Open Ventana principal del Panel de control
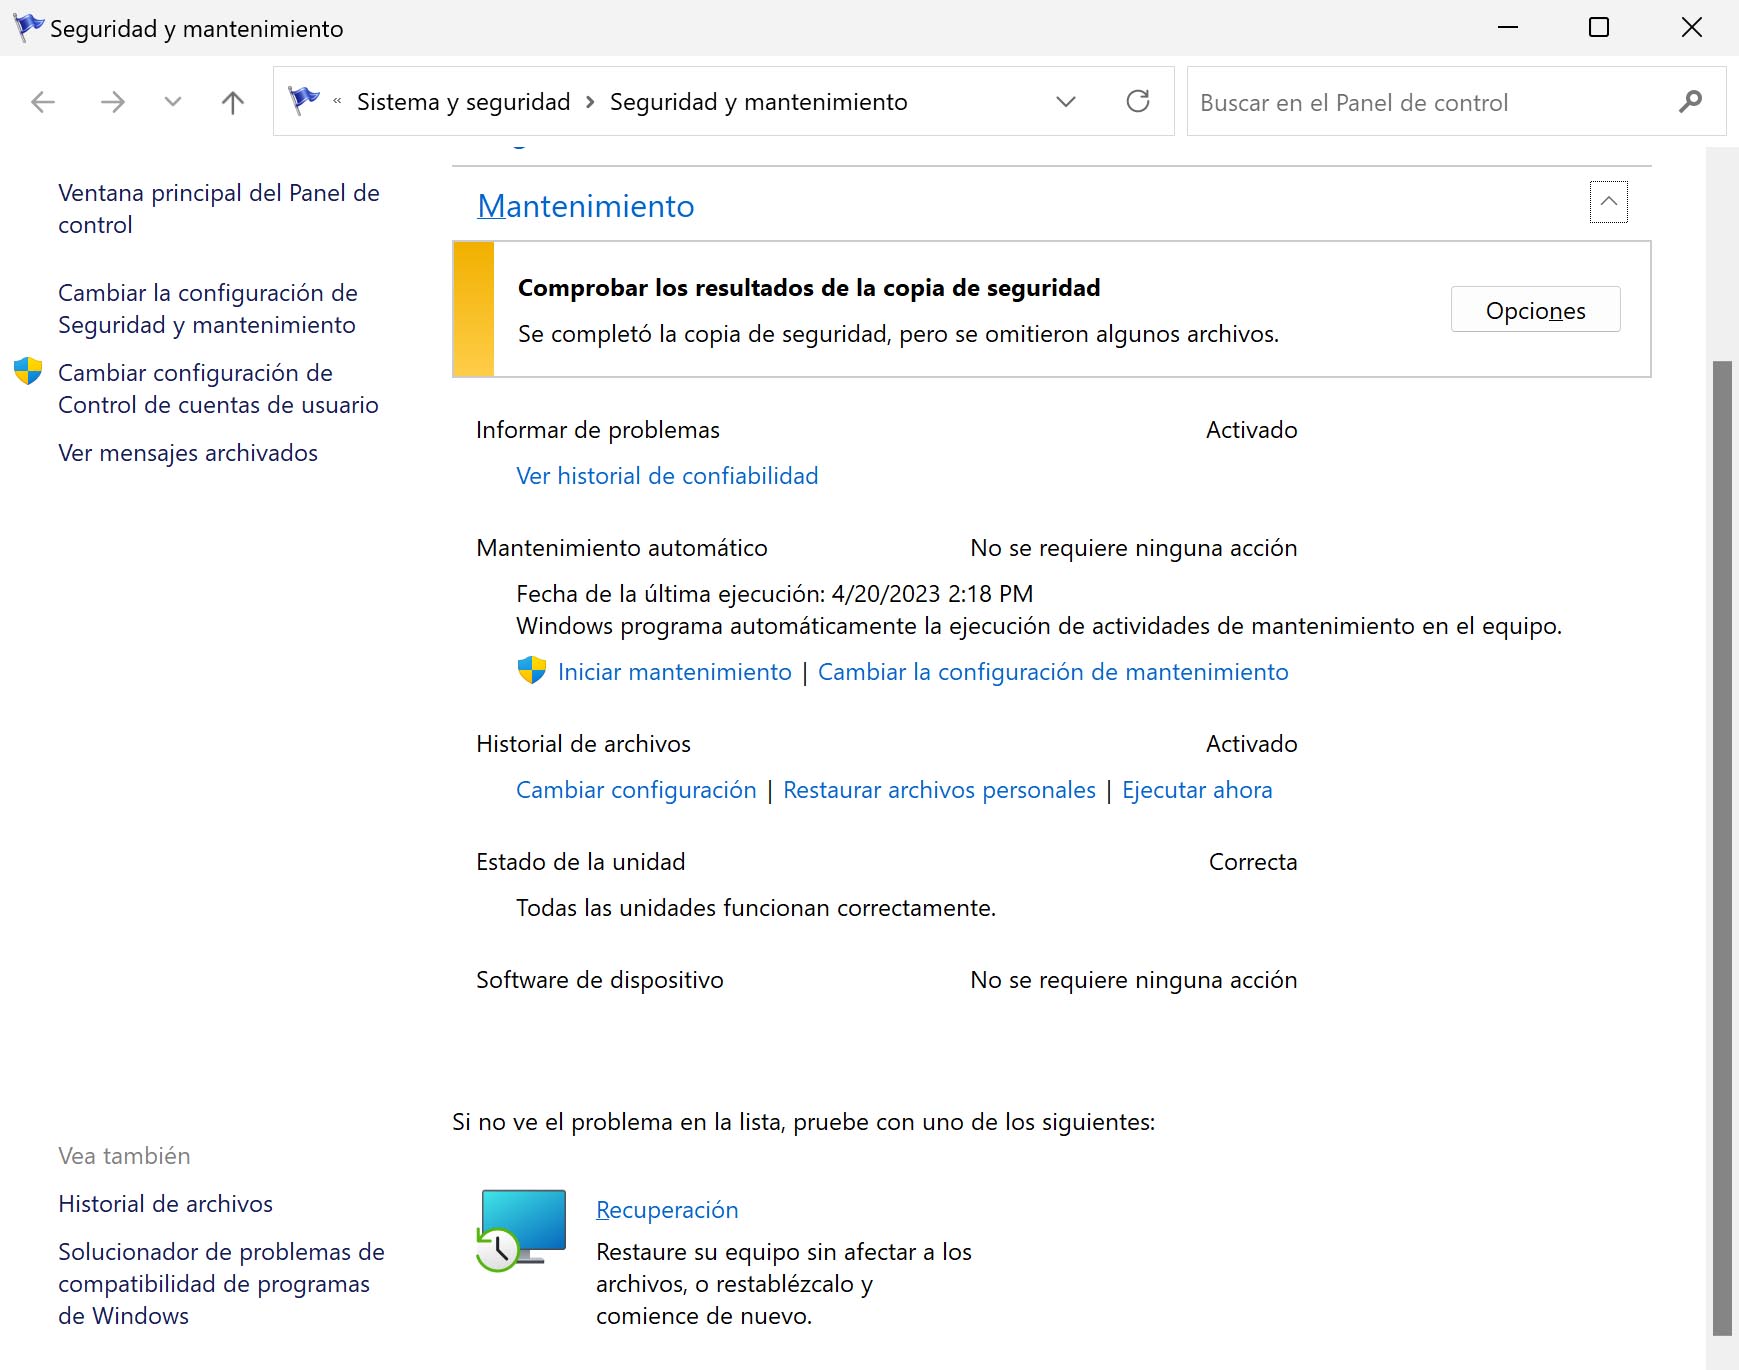Image resolution: width=1739 pixels, height=1370 pixels. 219,208
